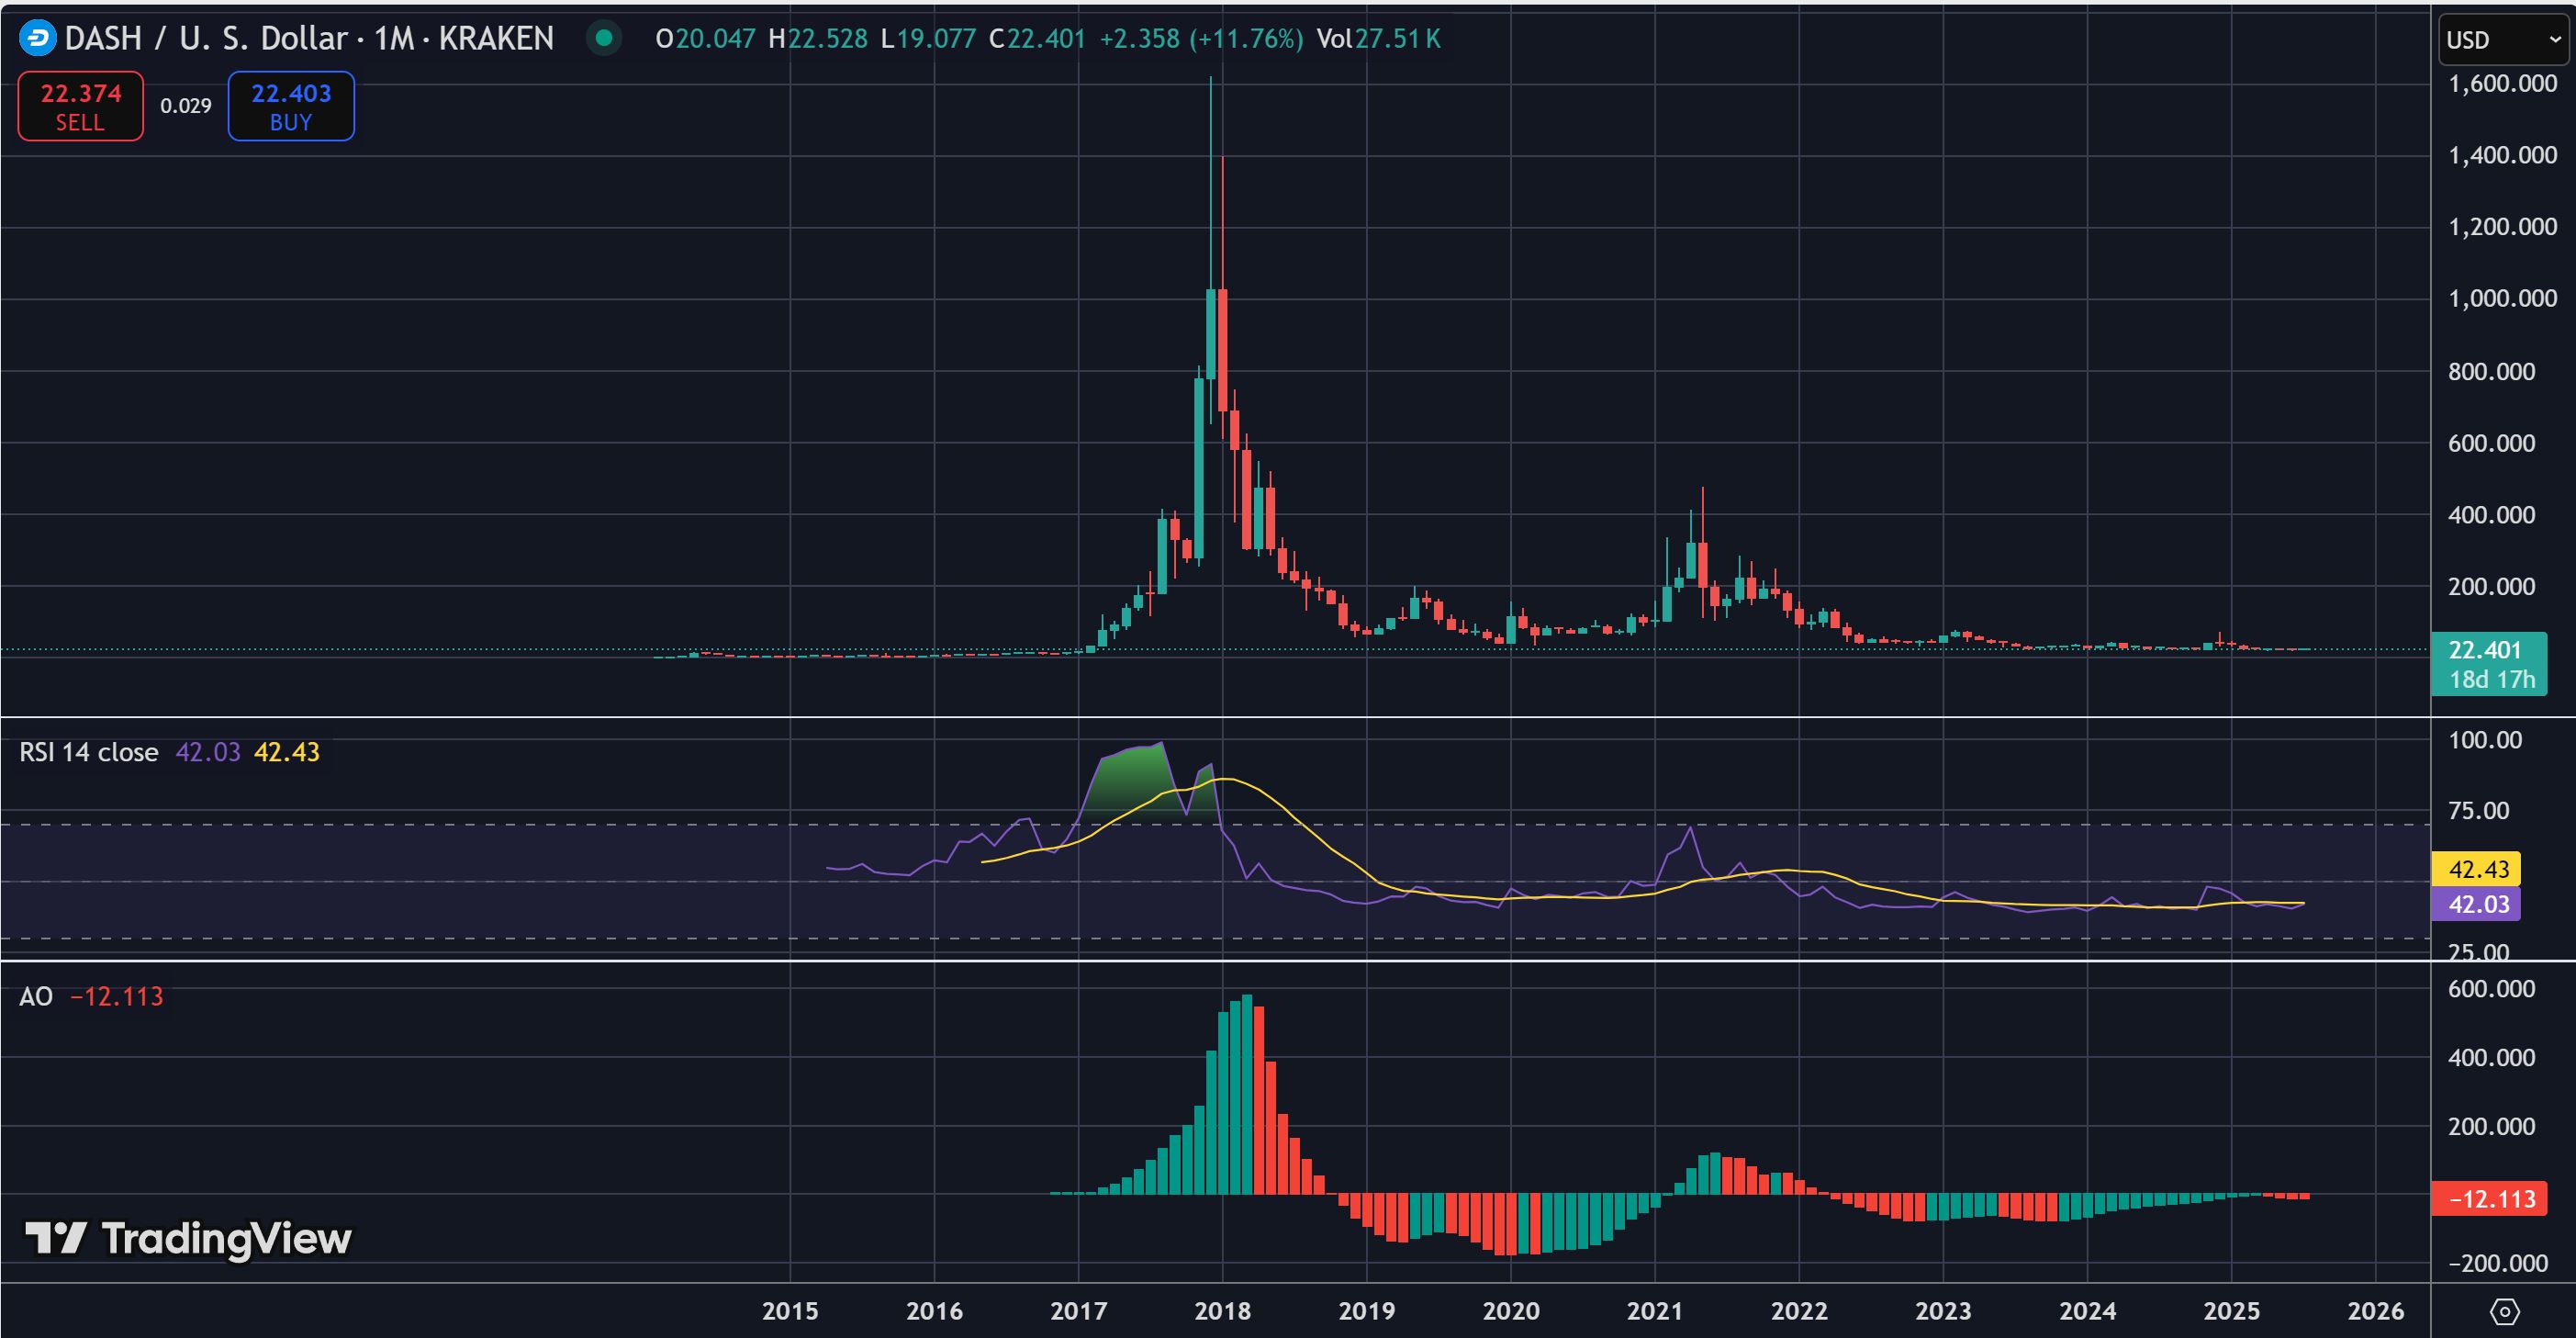2576x1338 pixels.
Task: Click the RSI 14 close indicator label
Action: click(x=89, y=752)
